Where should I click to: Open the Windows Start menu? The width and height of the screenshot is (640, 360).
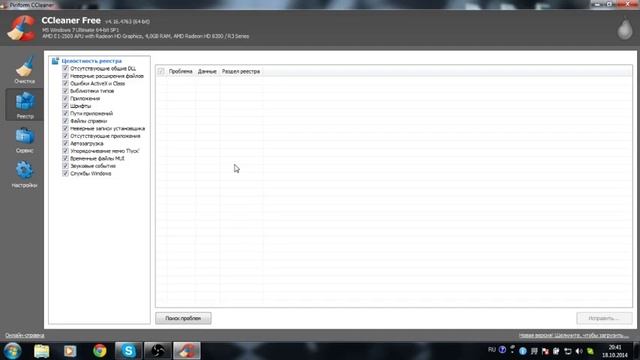tap(13, 351)
